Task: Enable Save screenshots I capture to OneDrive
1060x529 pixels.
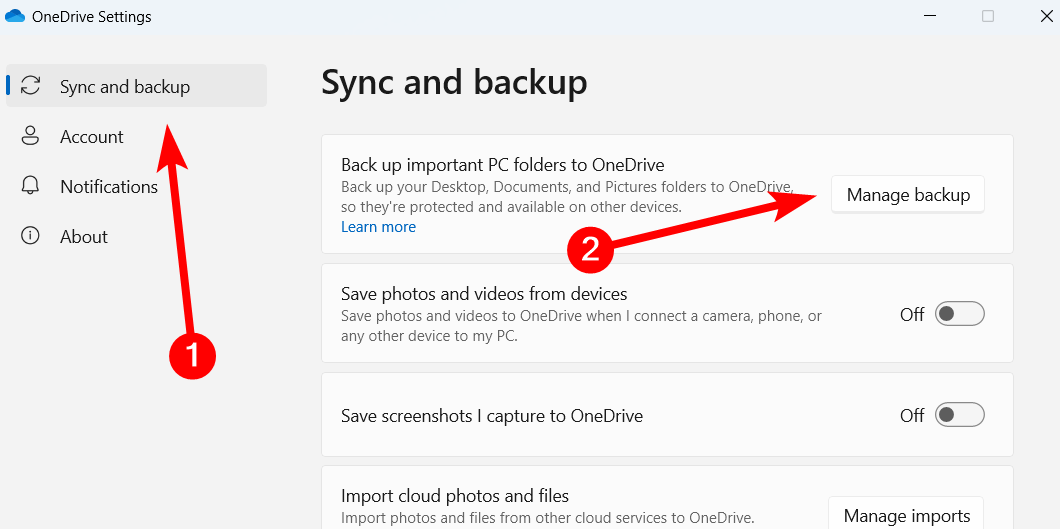Action: point(959,415)
